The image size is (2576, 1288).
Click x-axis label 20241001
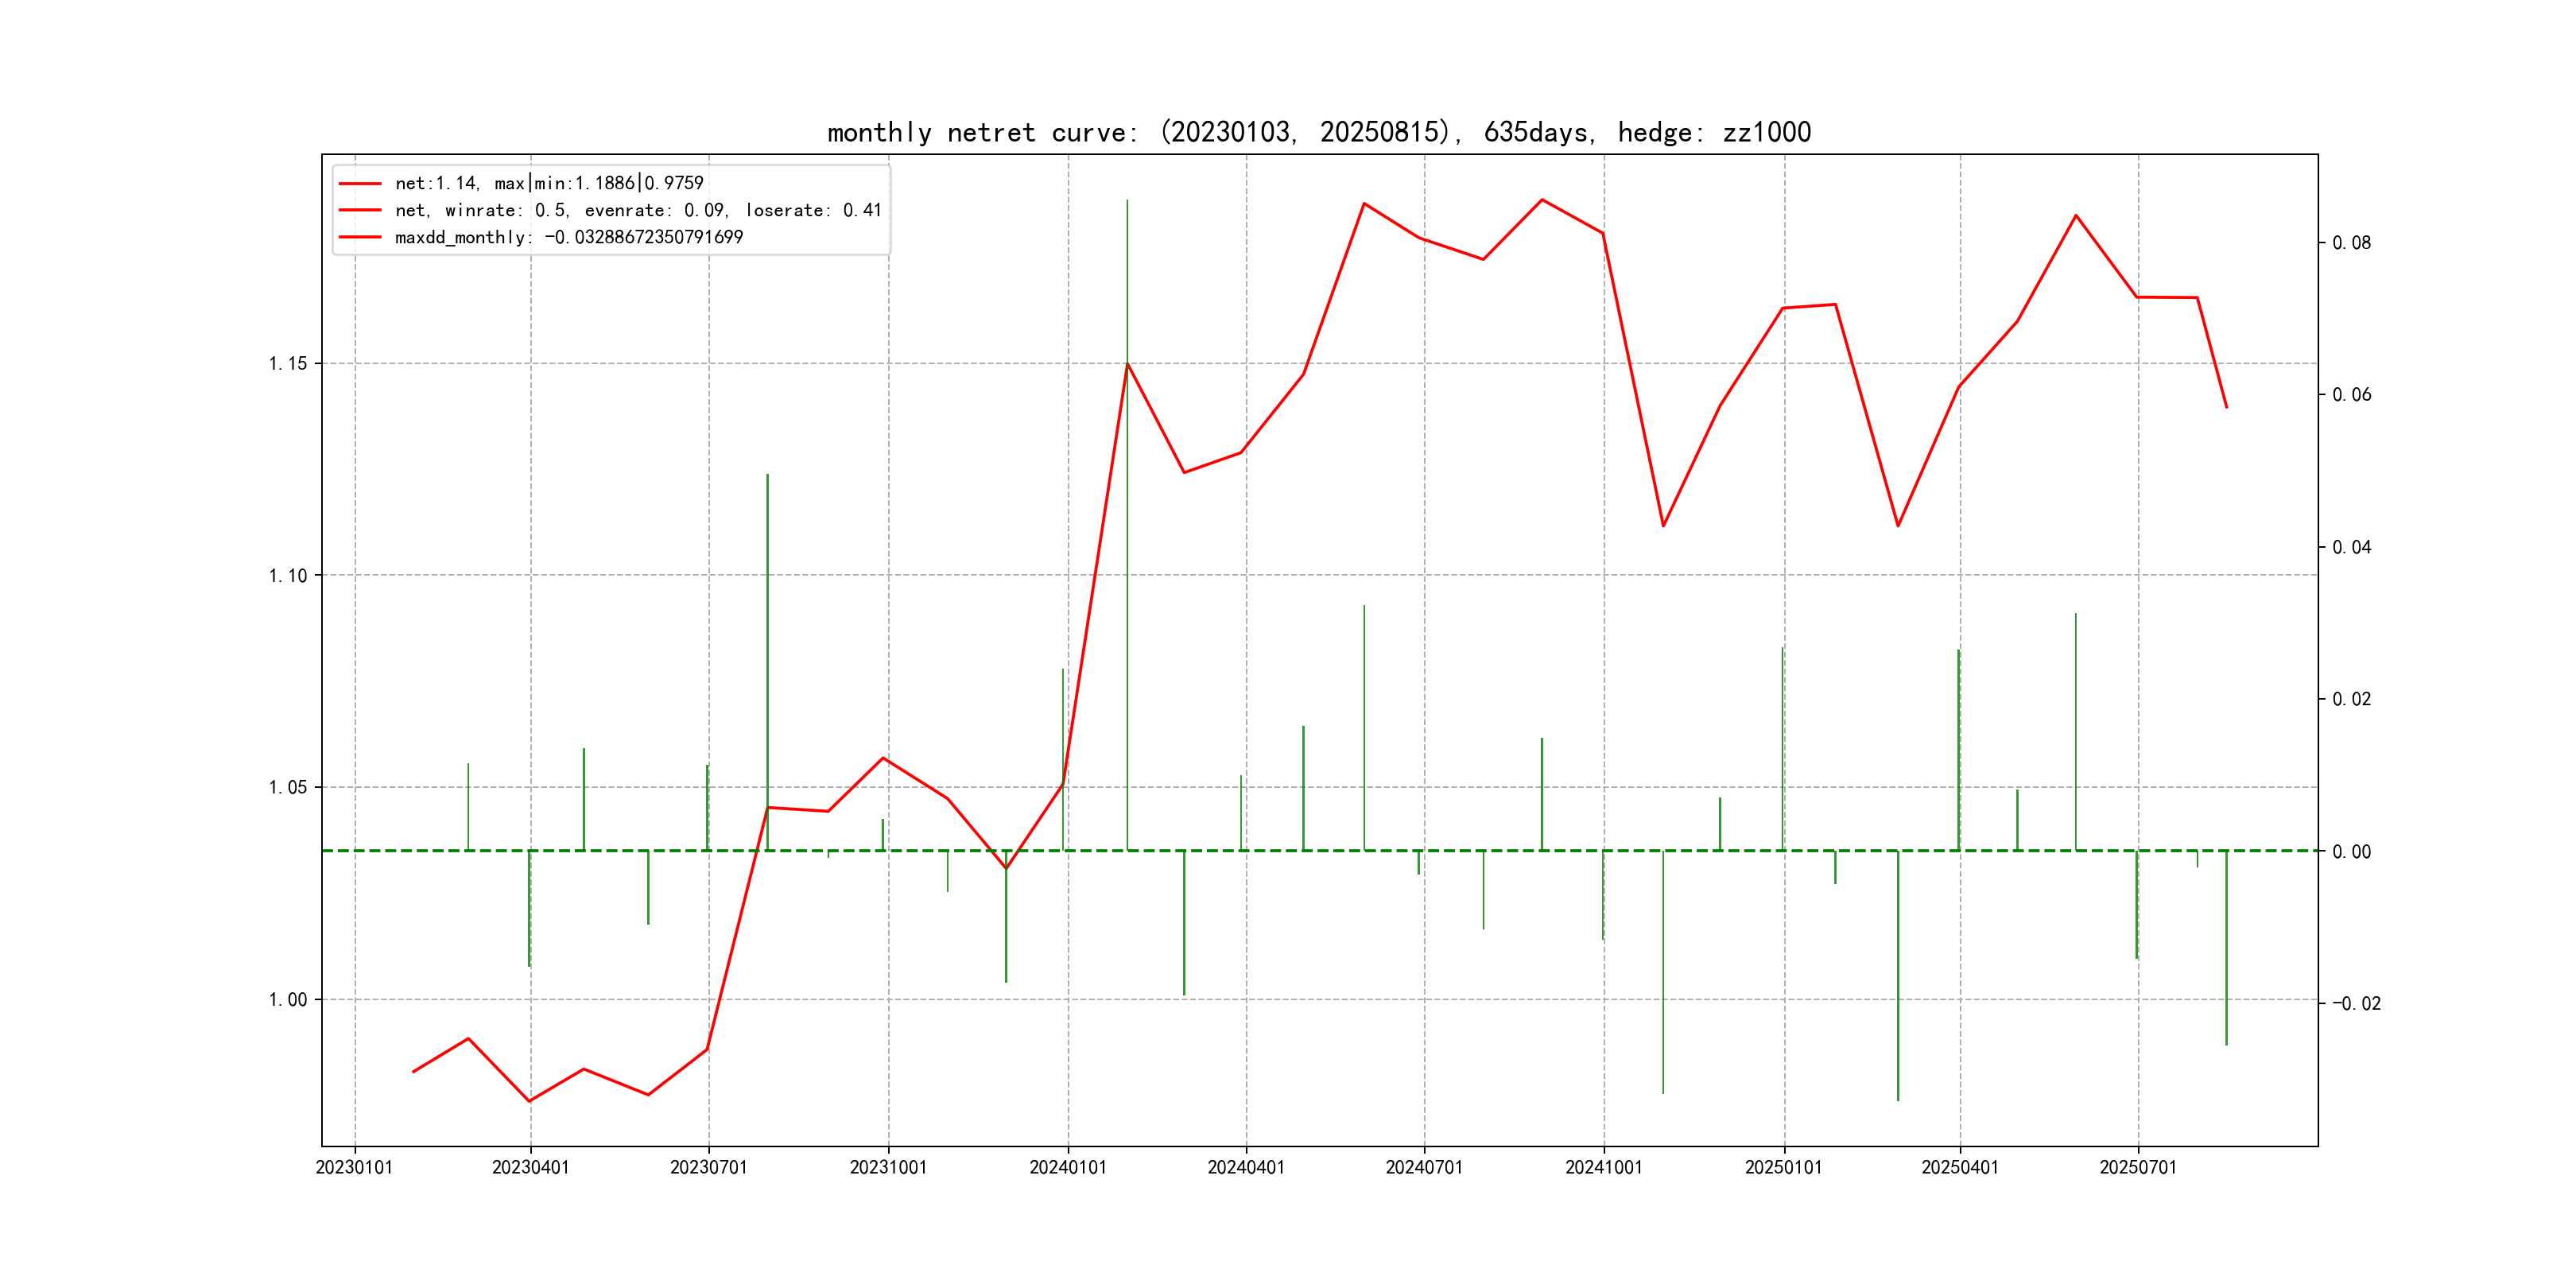click(1603, 1167)
